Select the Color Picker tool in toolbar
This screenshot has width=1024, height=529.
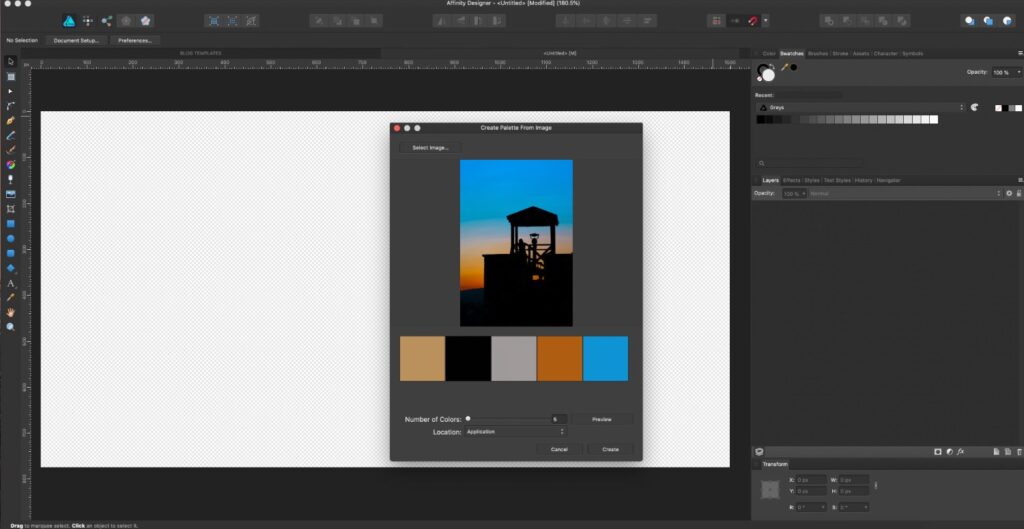10,298
